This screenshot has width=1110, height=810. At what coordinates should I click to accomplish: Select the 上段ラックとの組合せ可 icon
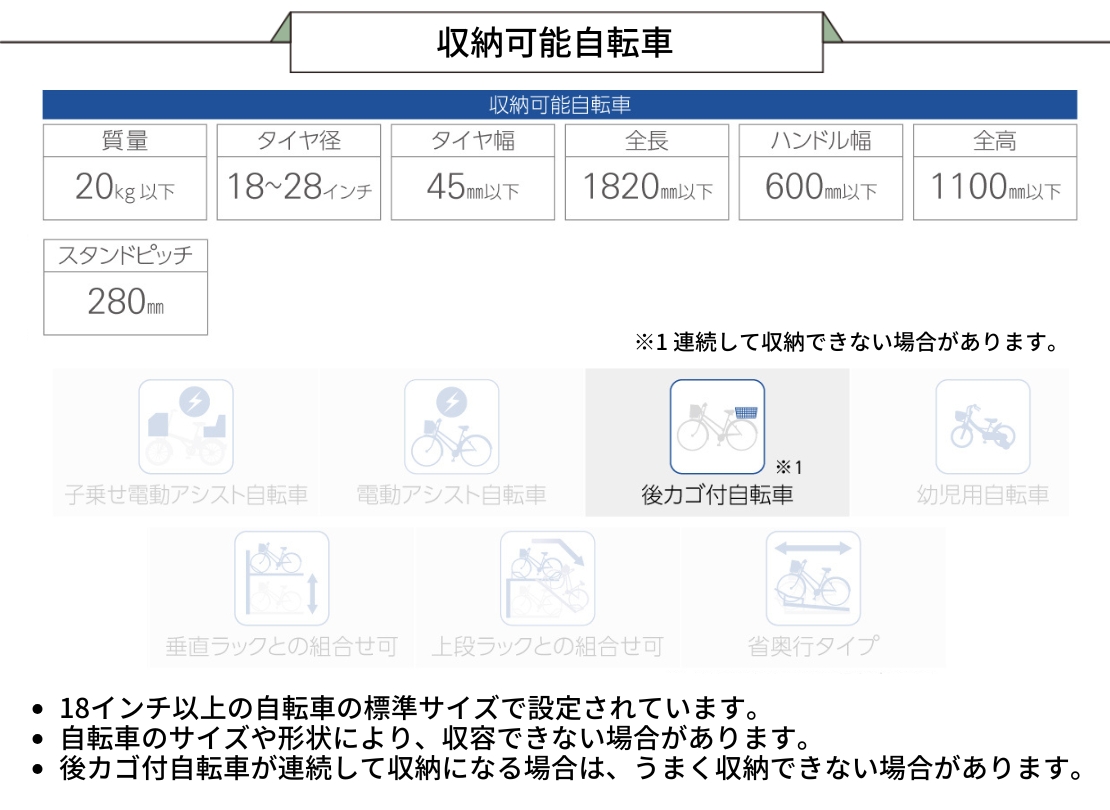(x=547, y=578)
